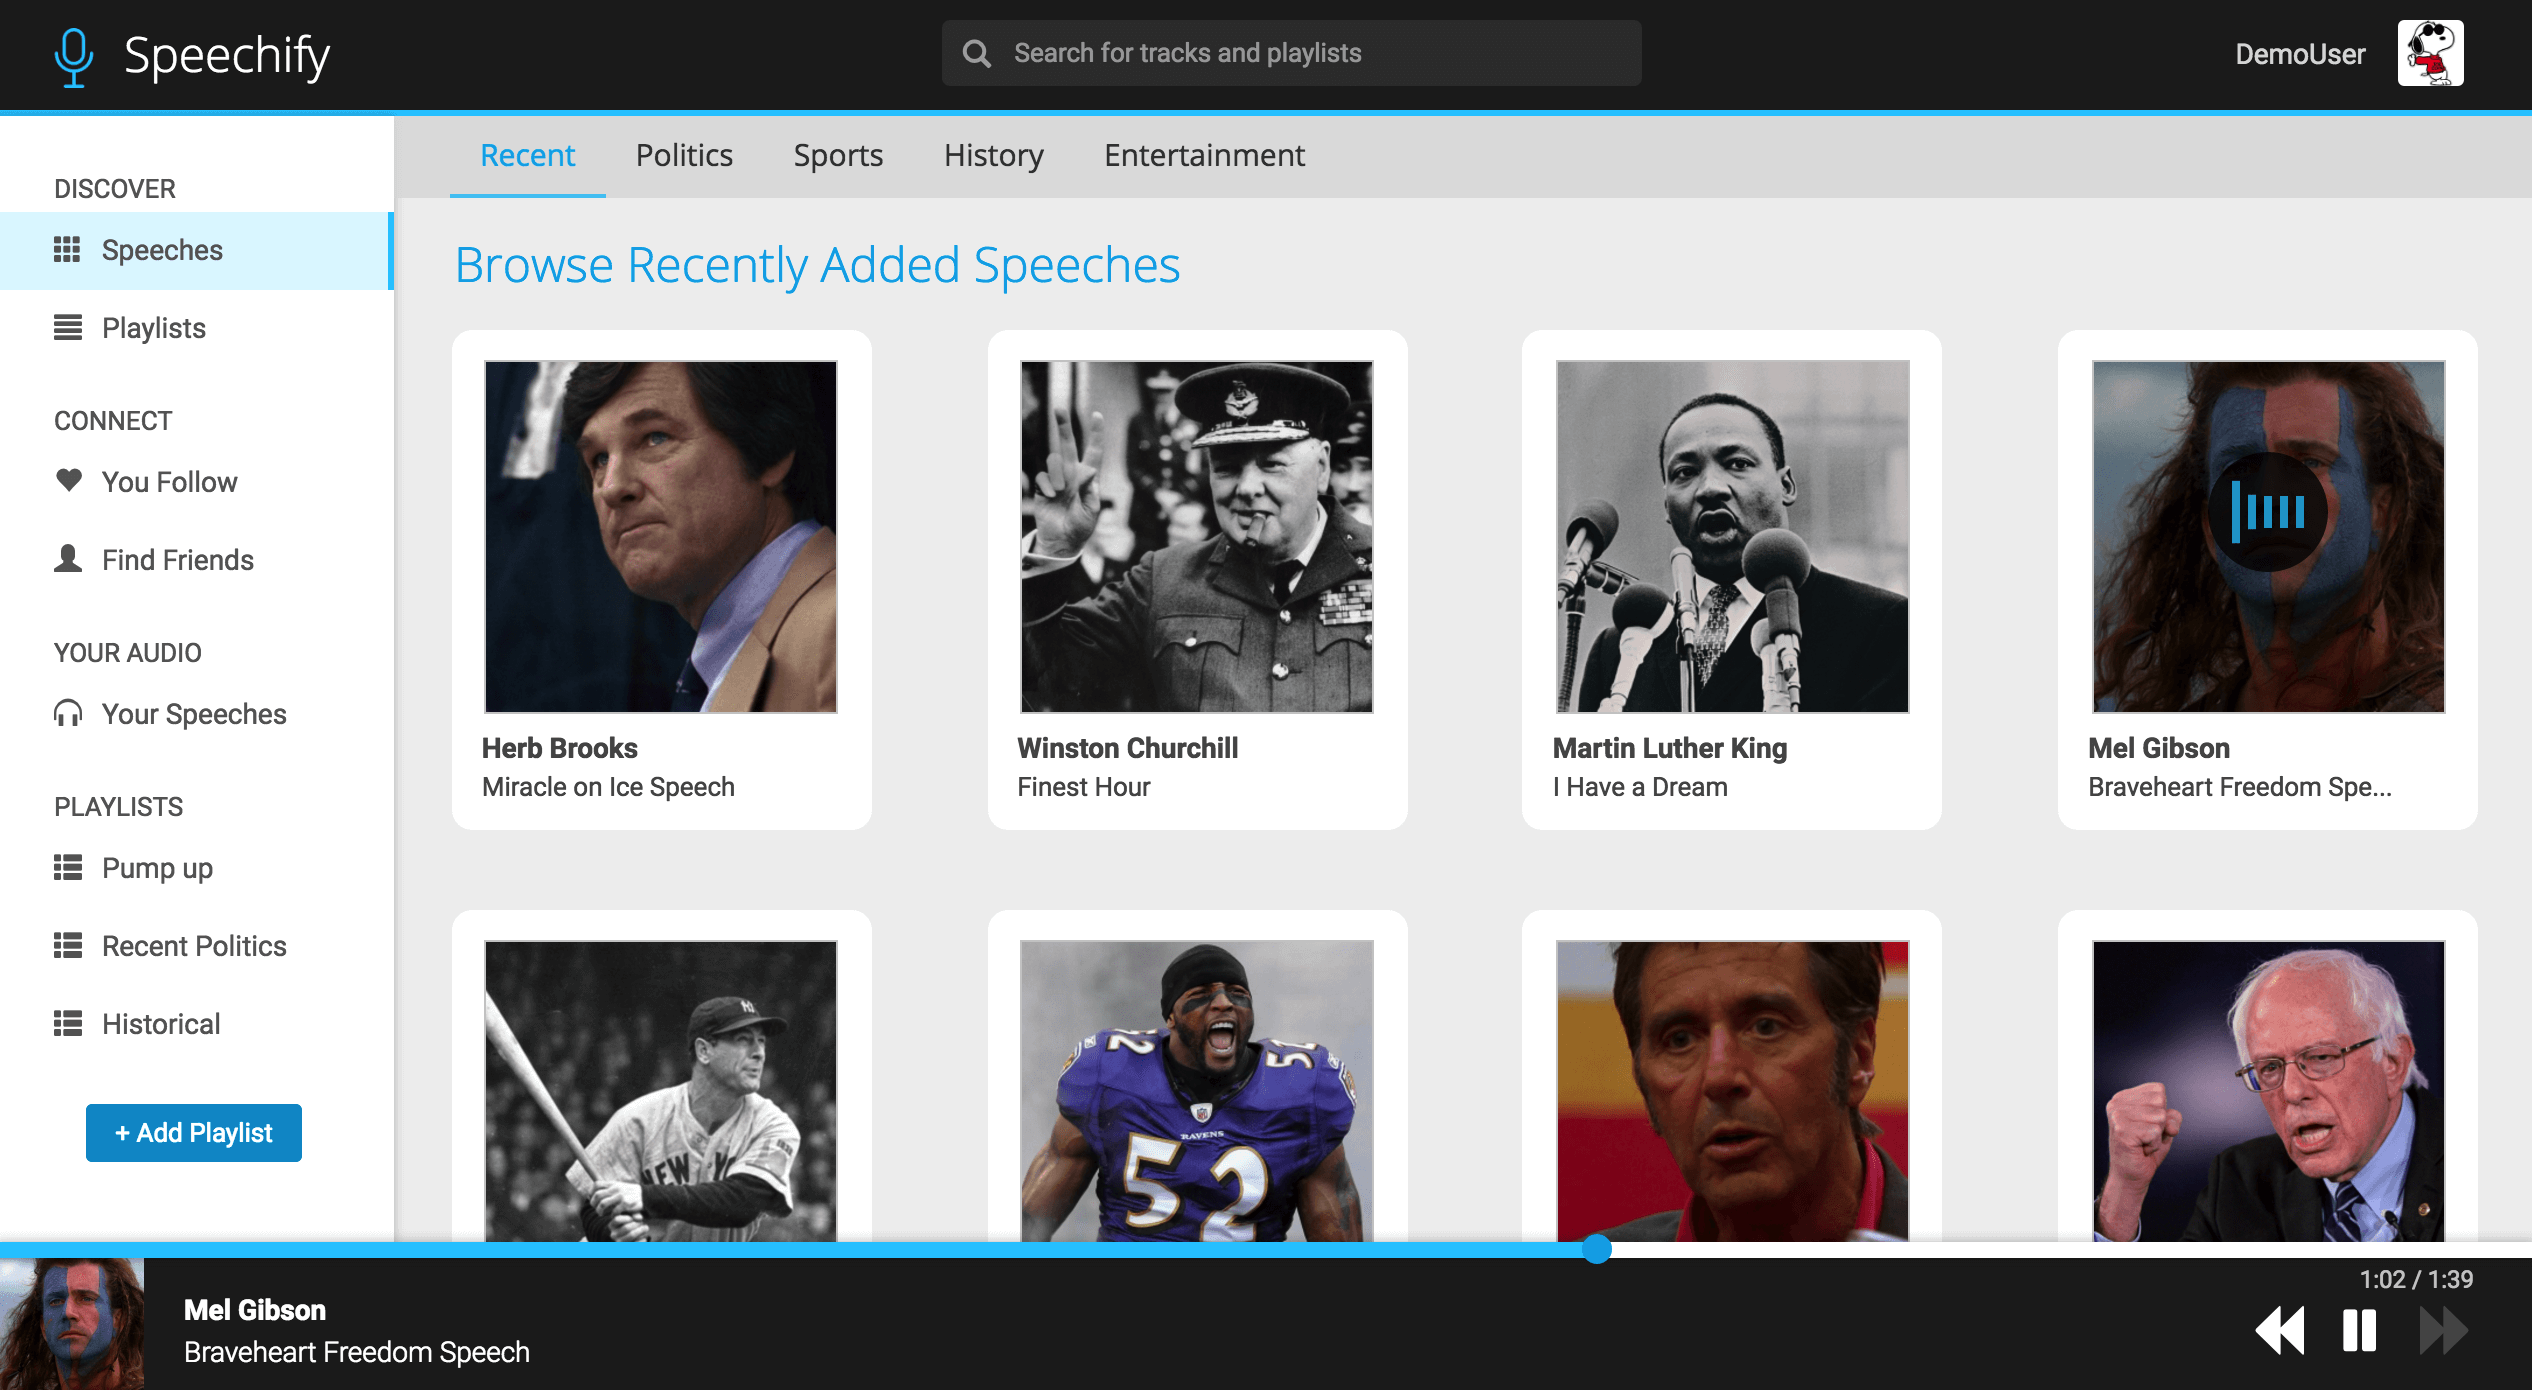Screen dimensions: 2532x1390
Task: Switch to the Politics tab
Action: point(684,155)
